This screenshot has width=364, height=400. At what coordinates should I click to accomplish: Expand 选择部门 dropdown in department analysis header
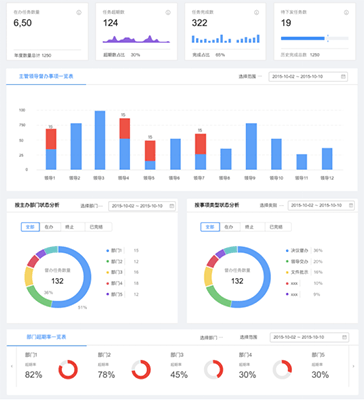pos(92,206)
